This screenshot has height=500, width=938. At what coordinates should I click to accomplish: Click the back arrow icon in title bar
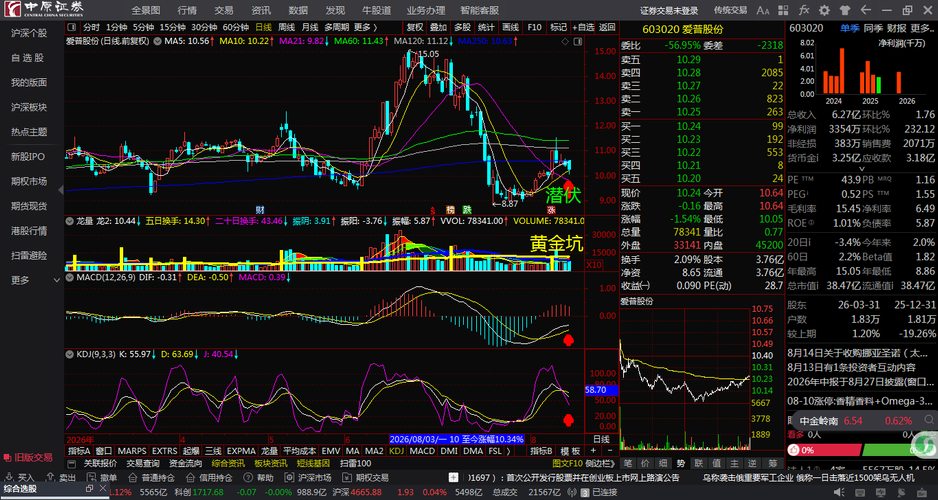(865, 10)
